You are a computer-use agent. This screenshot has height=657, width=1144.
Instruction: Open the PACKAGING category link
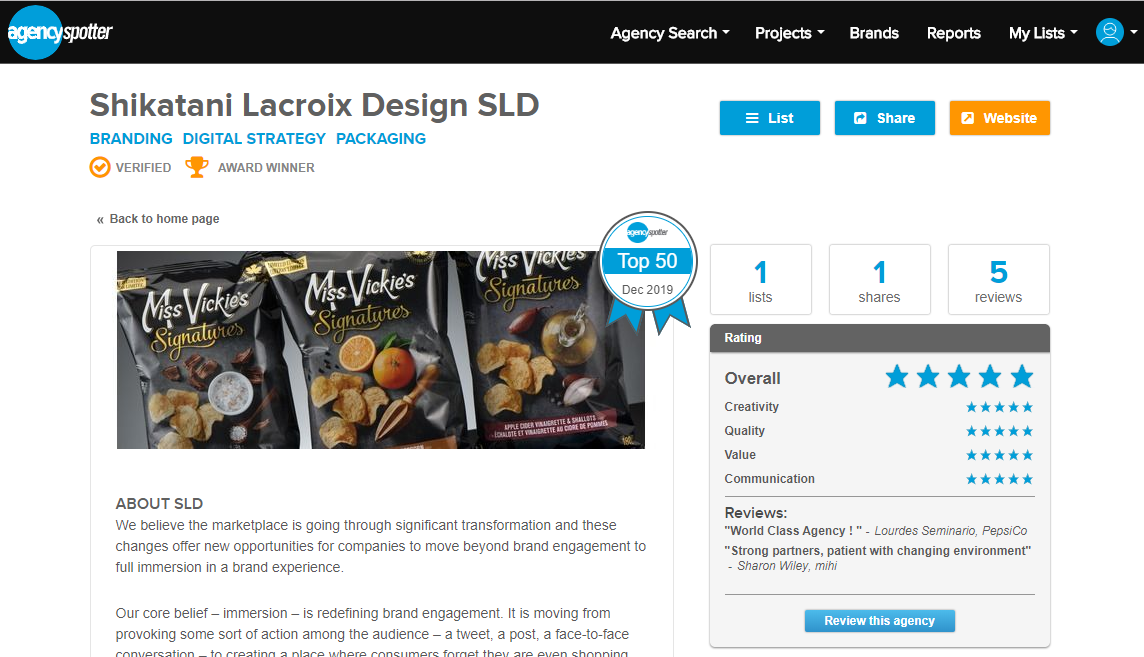click(x=381, y=139)
